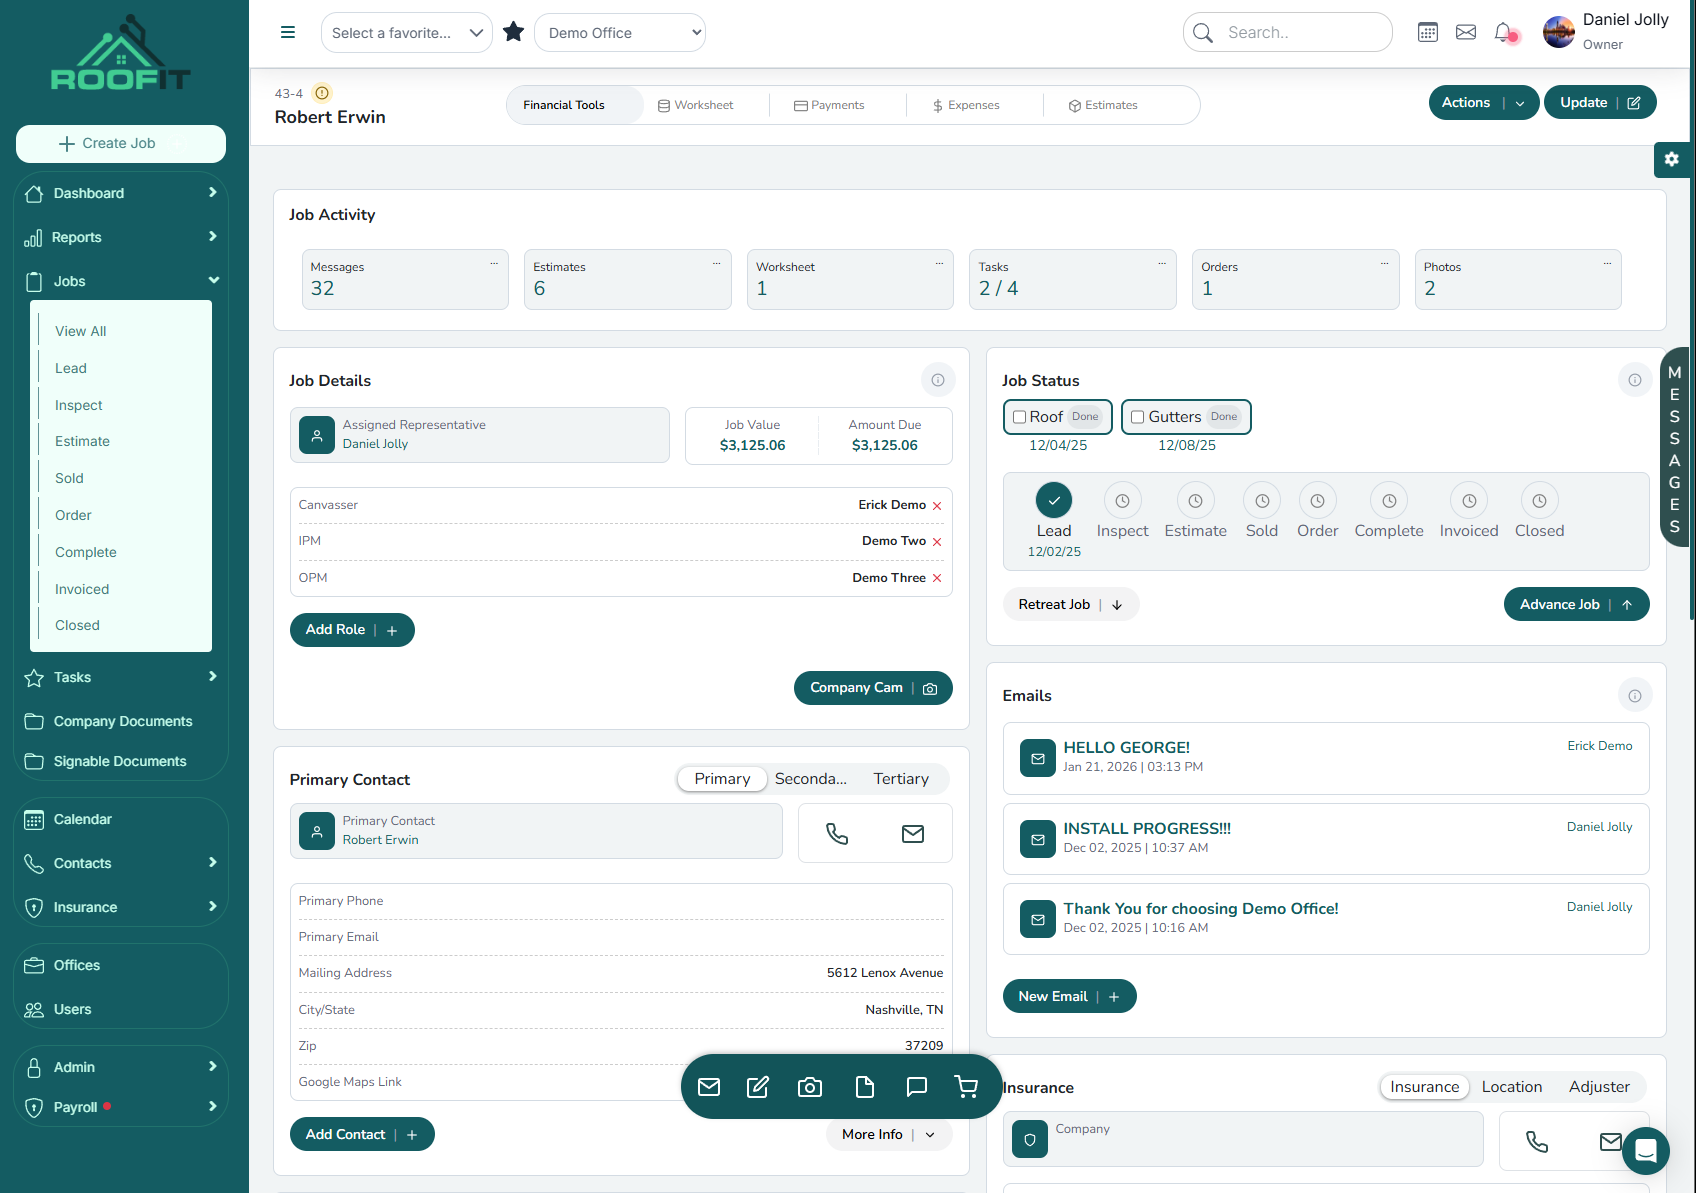
Task: Select the Tertiary contact tab
Action: (900, 779)
